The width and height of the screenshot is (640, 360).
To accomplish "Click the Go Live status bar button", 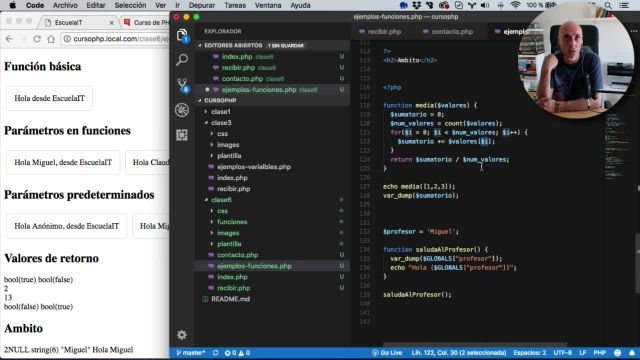I will point(387,353).
